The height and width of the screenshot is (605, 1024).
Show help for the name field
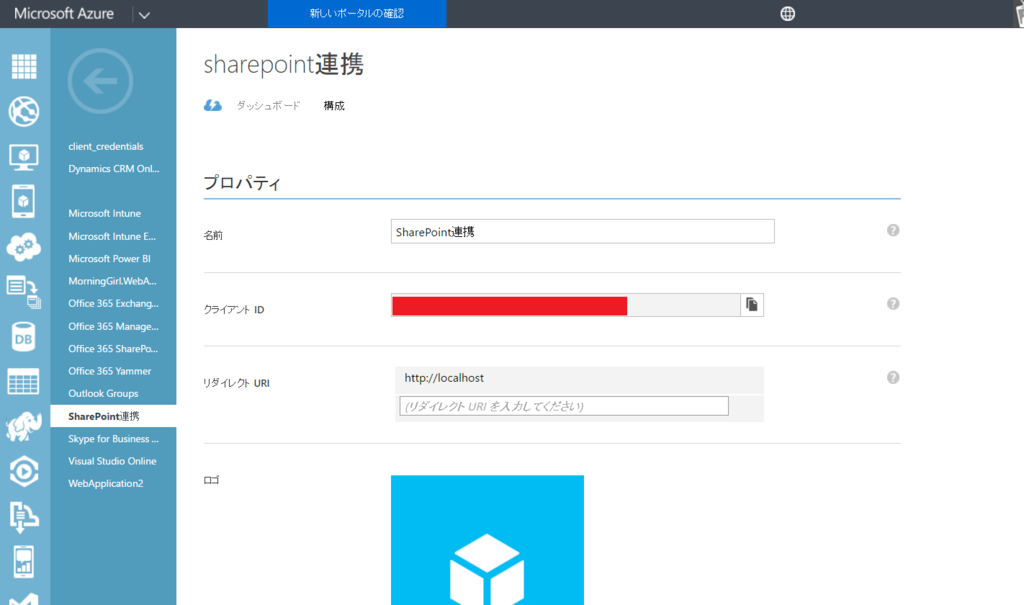[x=893, y=230]
